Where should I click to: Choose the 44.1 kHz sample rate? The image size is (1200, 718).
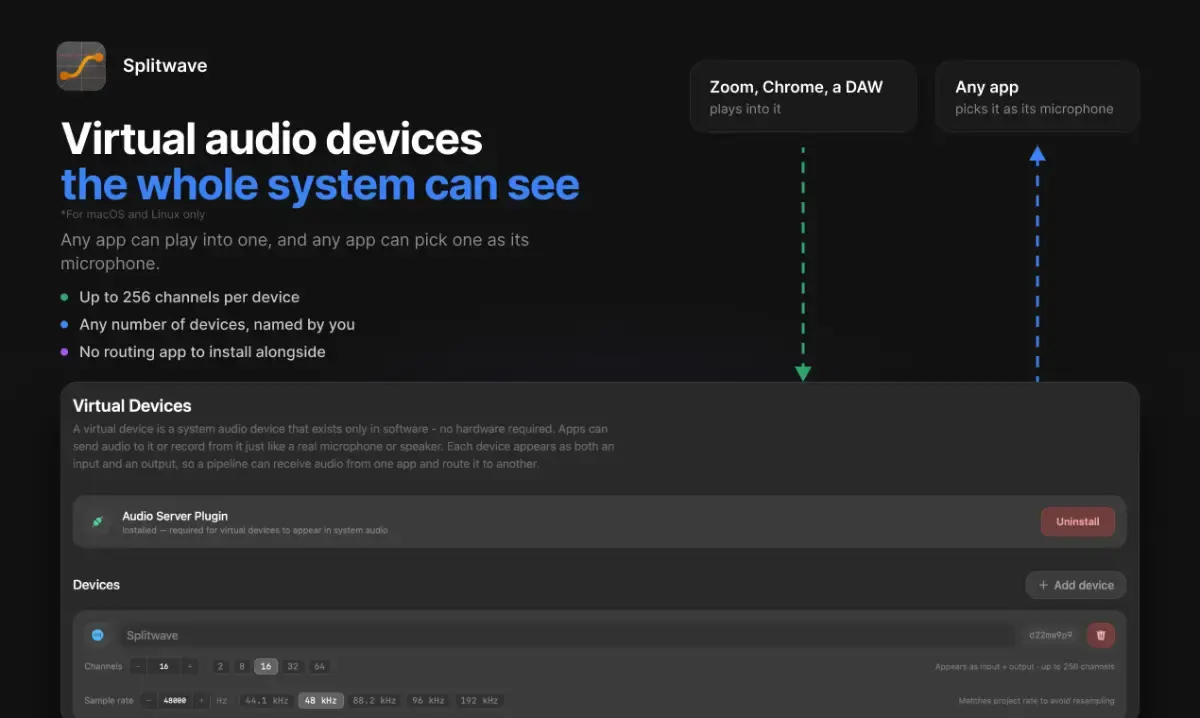click(x=267, y=700)
